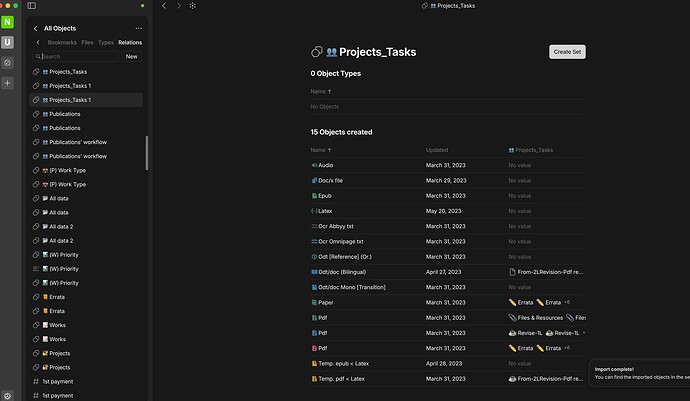The width and height of the screenshot is (690, 401).
Task: Open Odt [Reference] (Or.) object
Action: [x=345, y=257]
